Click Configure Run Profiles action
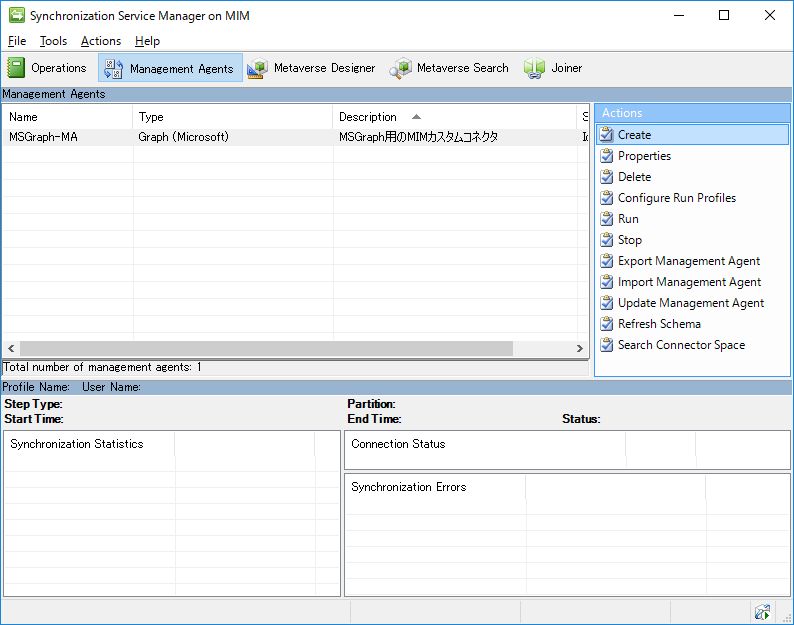794x625 pixels. (x=676, y=198)
